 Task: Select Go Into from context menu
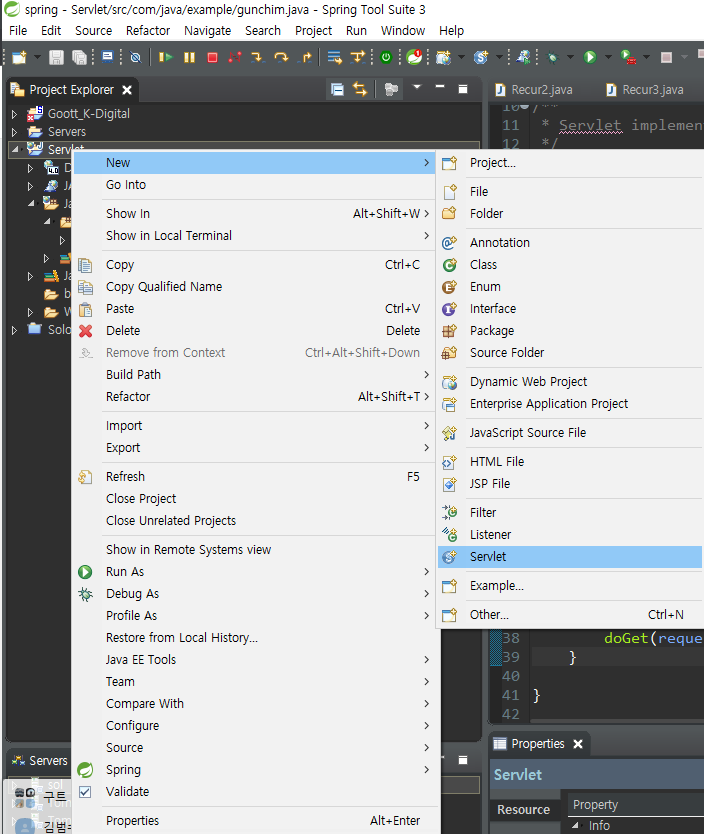click(x=254, y=185)
